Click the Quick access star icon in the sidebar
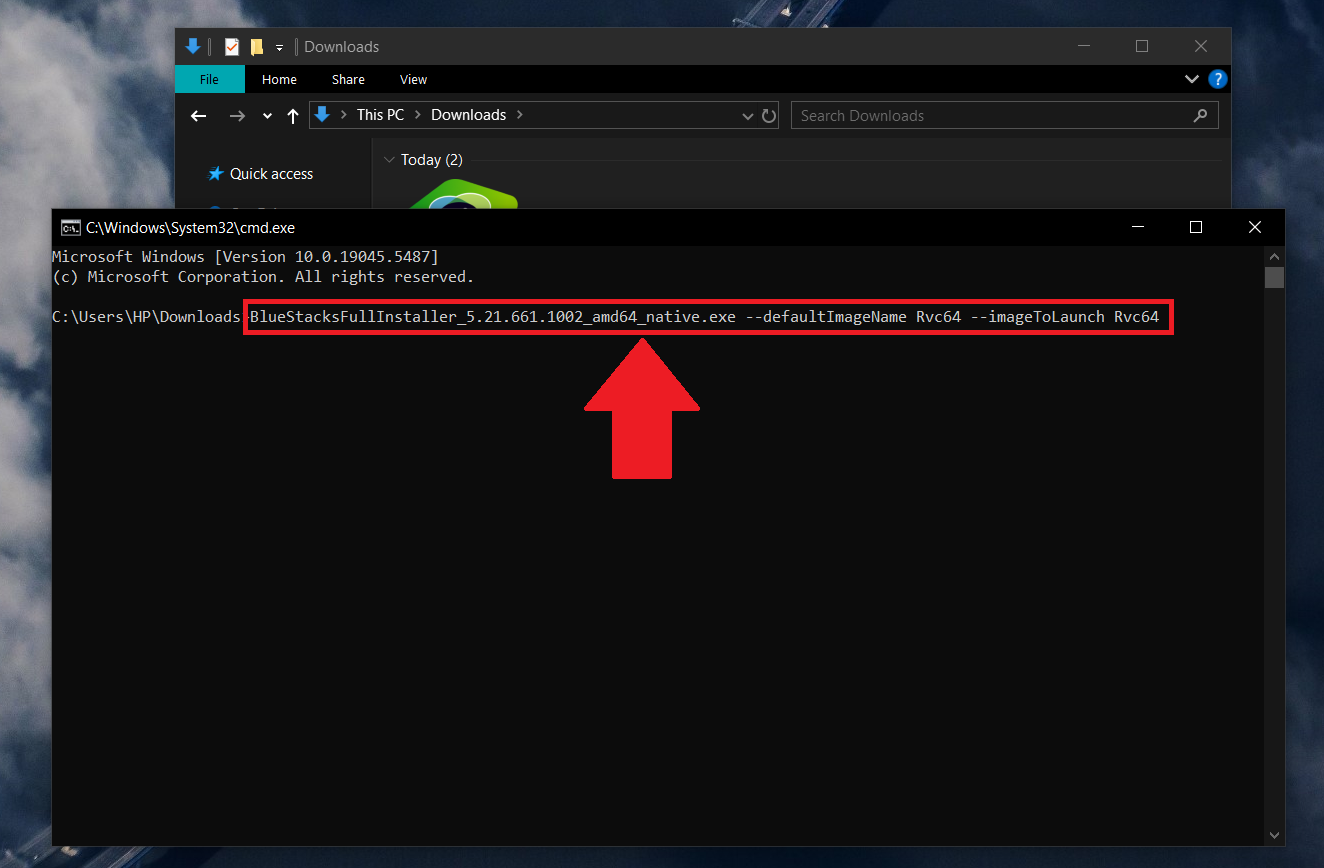The height and width of the screenshot is (868, 1324). tap(216, 173)
